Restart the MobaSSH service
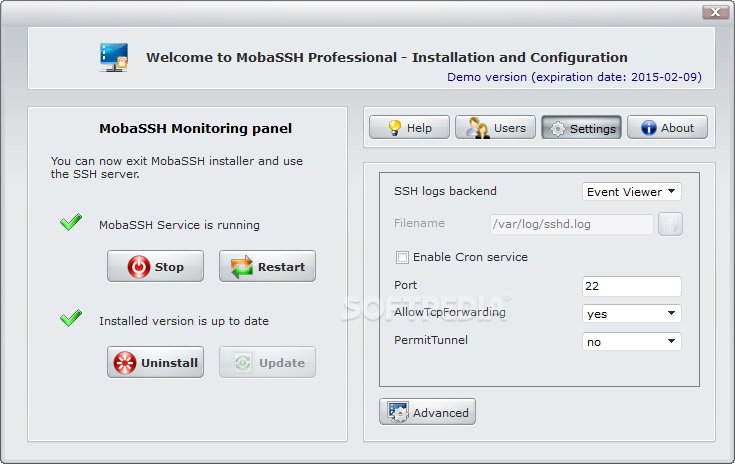The width and height of the screenshot is (735, 464). [x=267, y=266]
